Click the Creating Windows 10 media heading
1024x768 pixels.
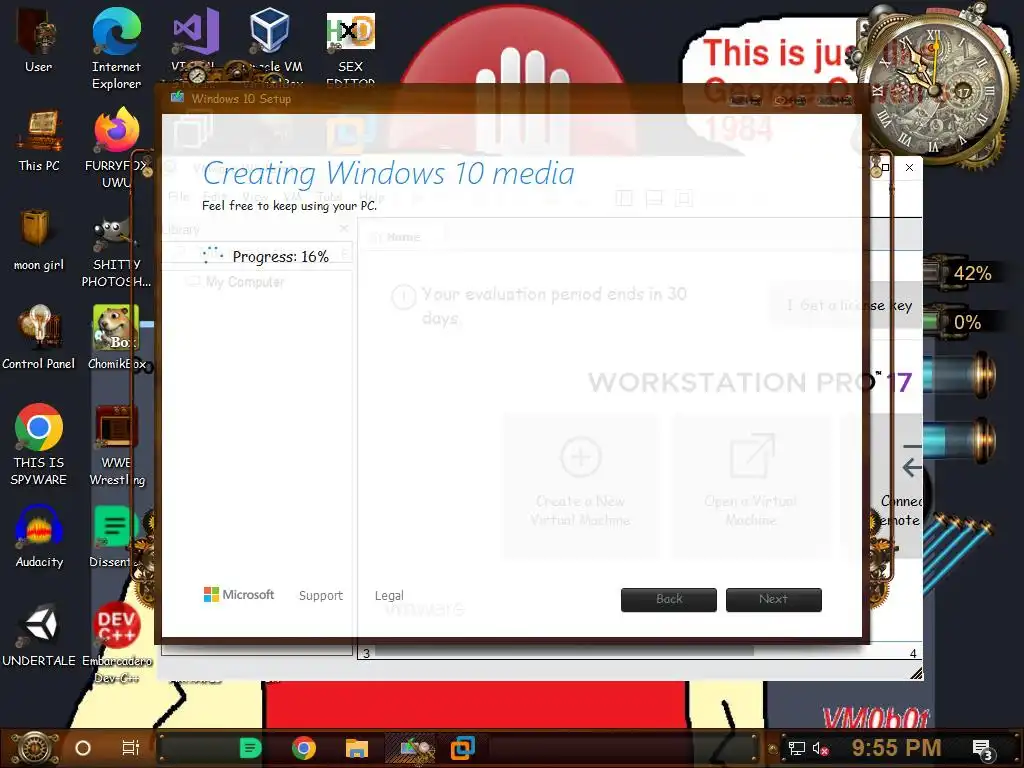click(x=389, y=174)
